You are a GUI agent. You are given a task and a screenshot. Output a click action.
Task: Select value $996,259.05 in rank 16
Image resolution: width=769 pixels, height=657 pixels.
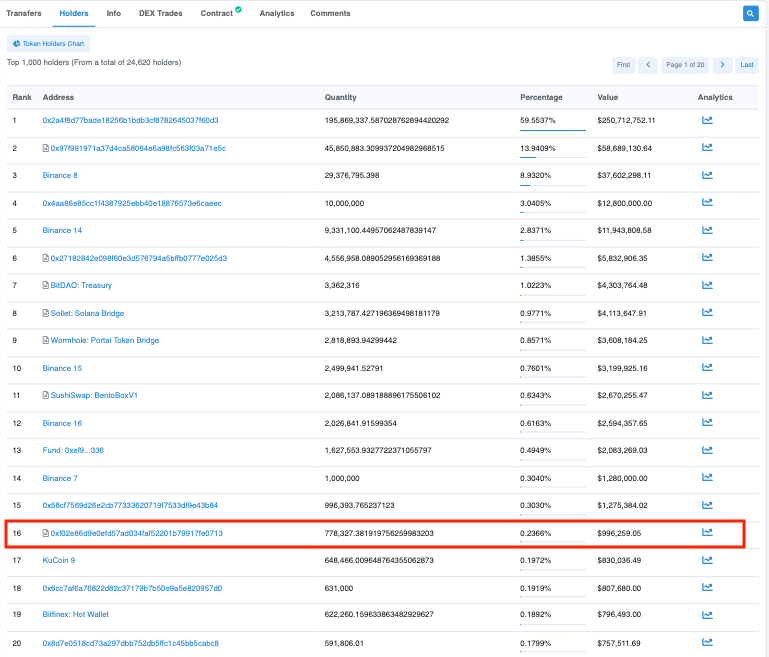pos(619,533)
